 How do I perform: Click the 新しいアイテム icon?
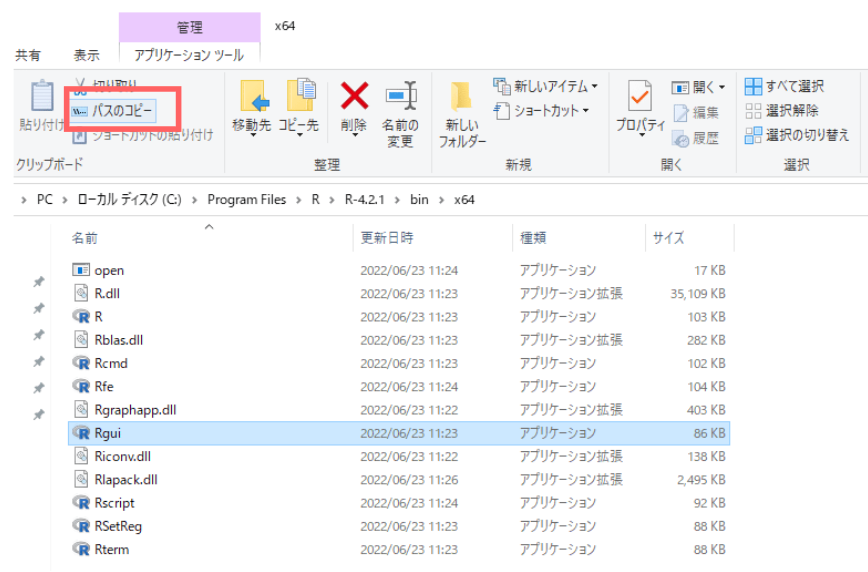(502, 86)
